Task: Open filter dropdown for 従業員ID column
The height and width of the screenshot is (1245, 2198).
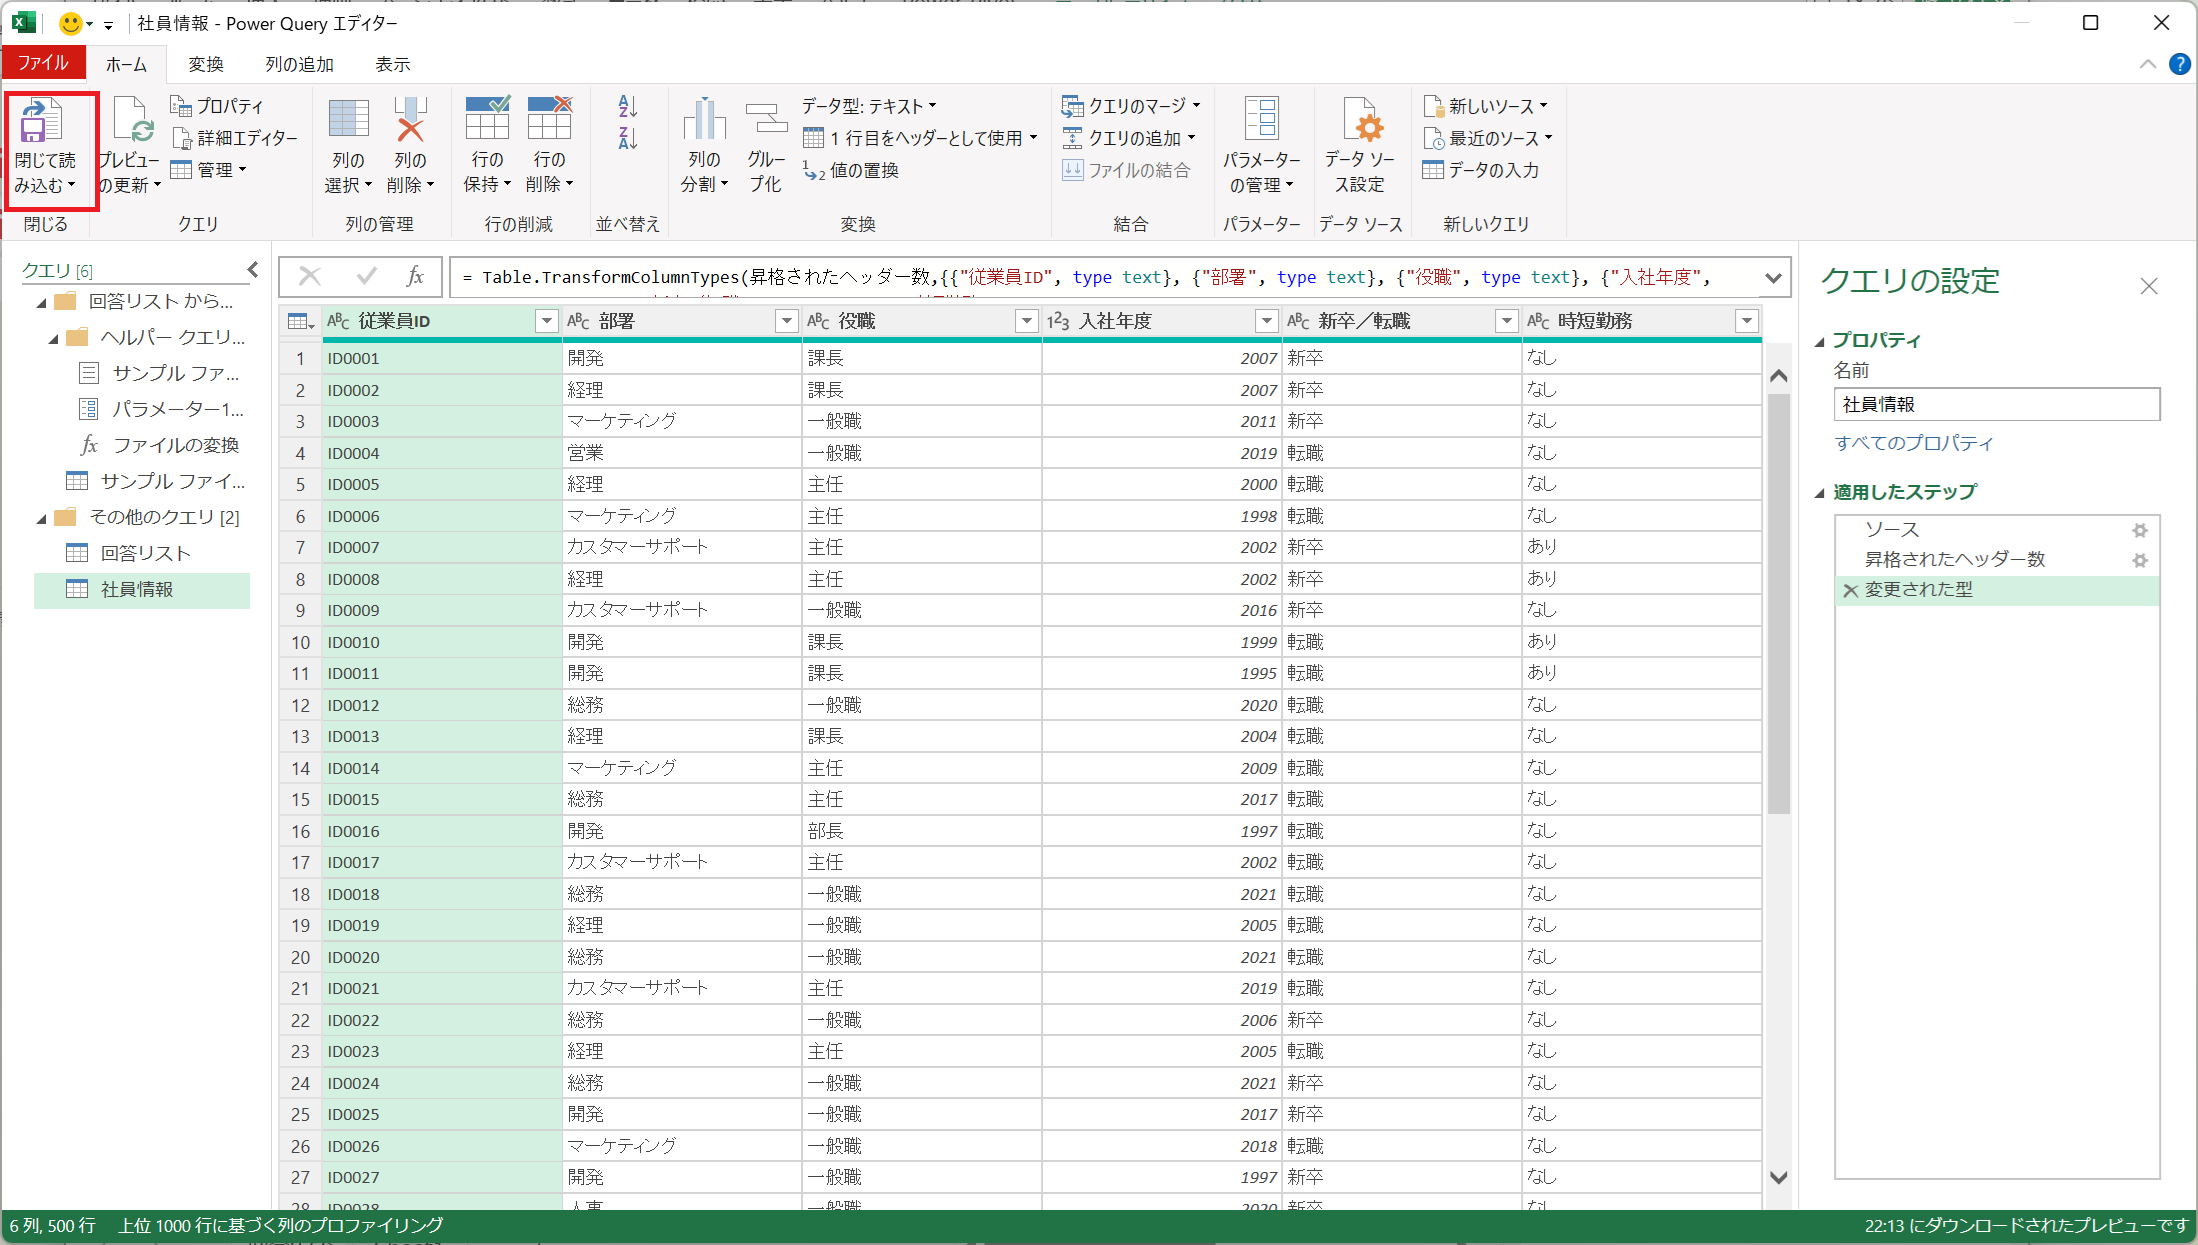Action: point(546,321)
